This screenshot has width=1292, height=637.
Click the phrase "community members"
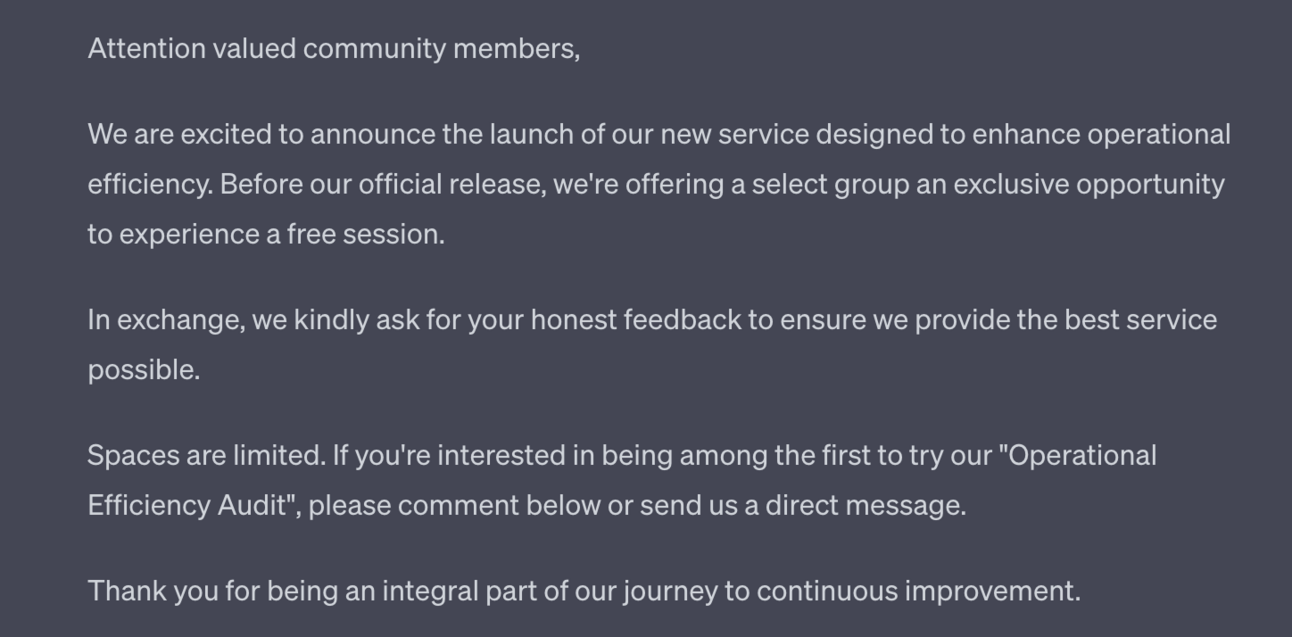440,49
